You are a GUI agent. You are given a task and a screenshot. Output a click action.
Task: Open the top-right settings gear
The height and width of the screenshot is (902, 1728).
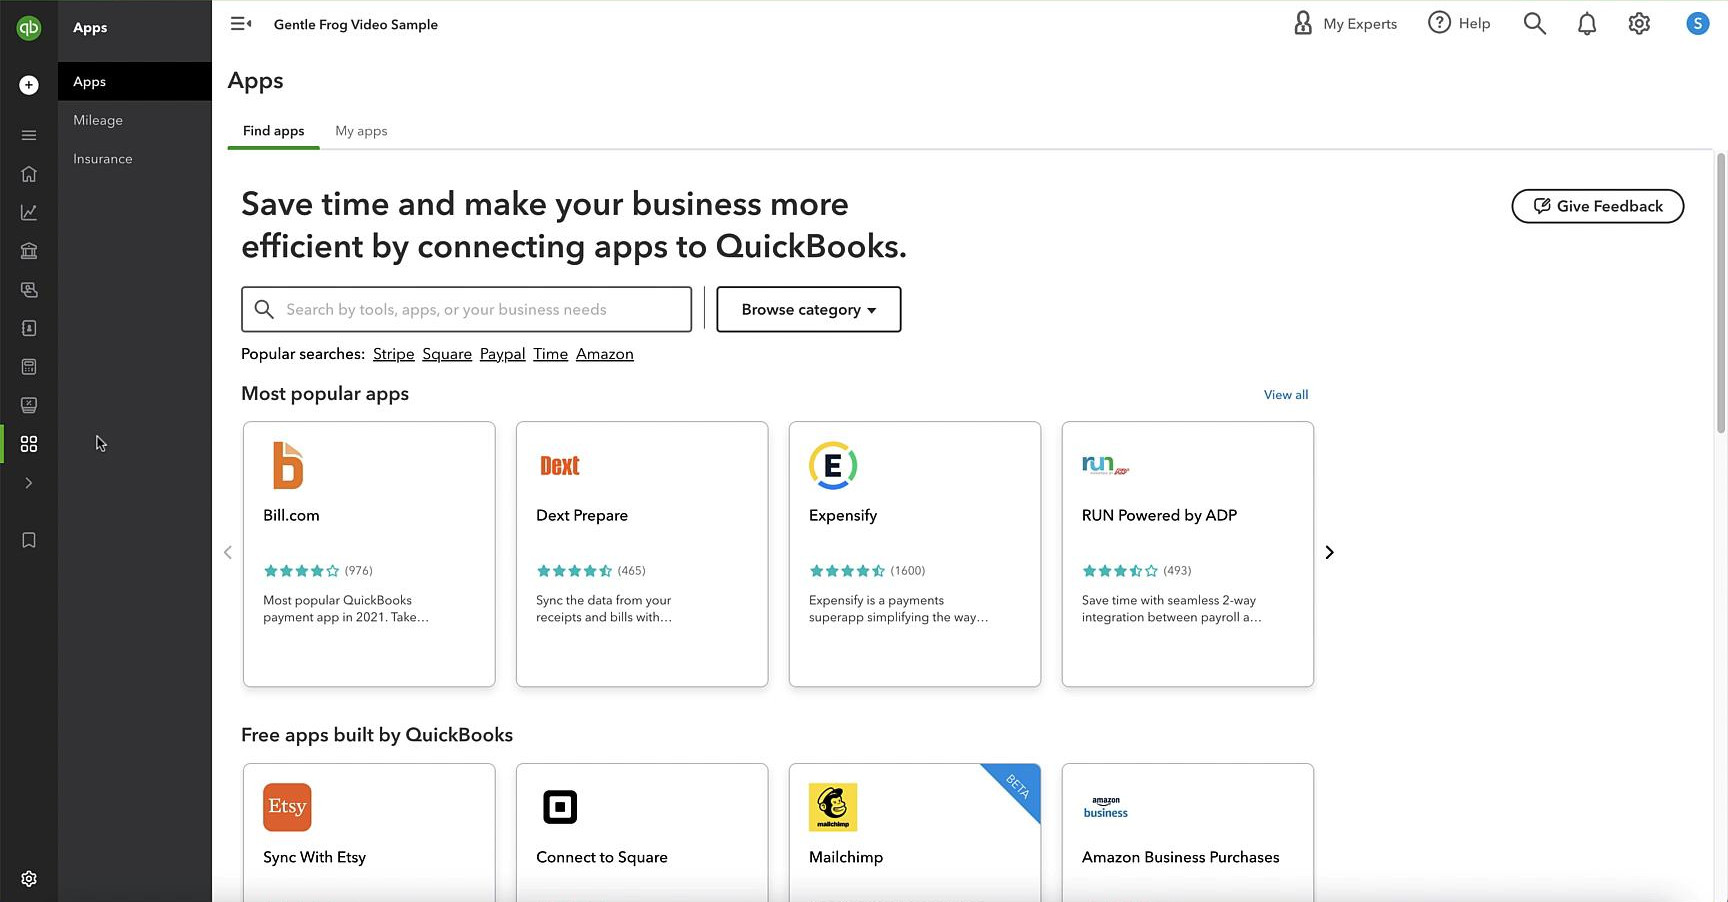(x=1639, y=24)
